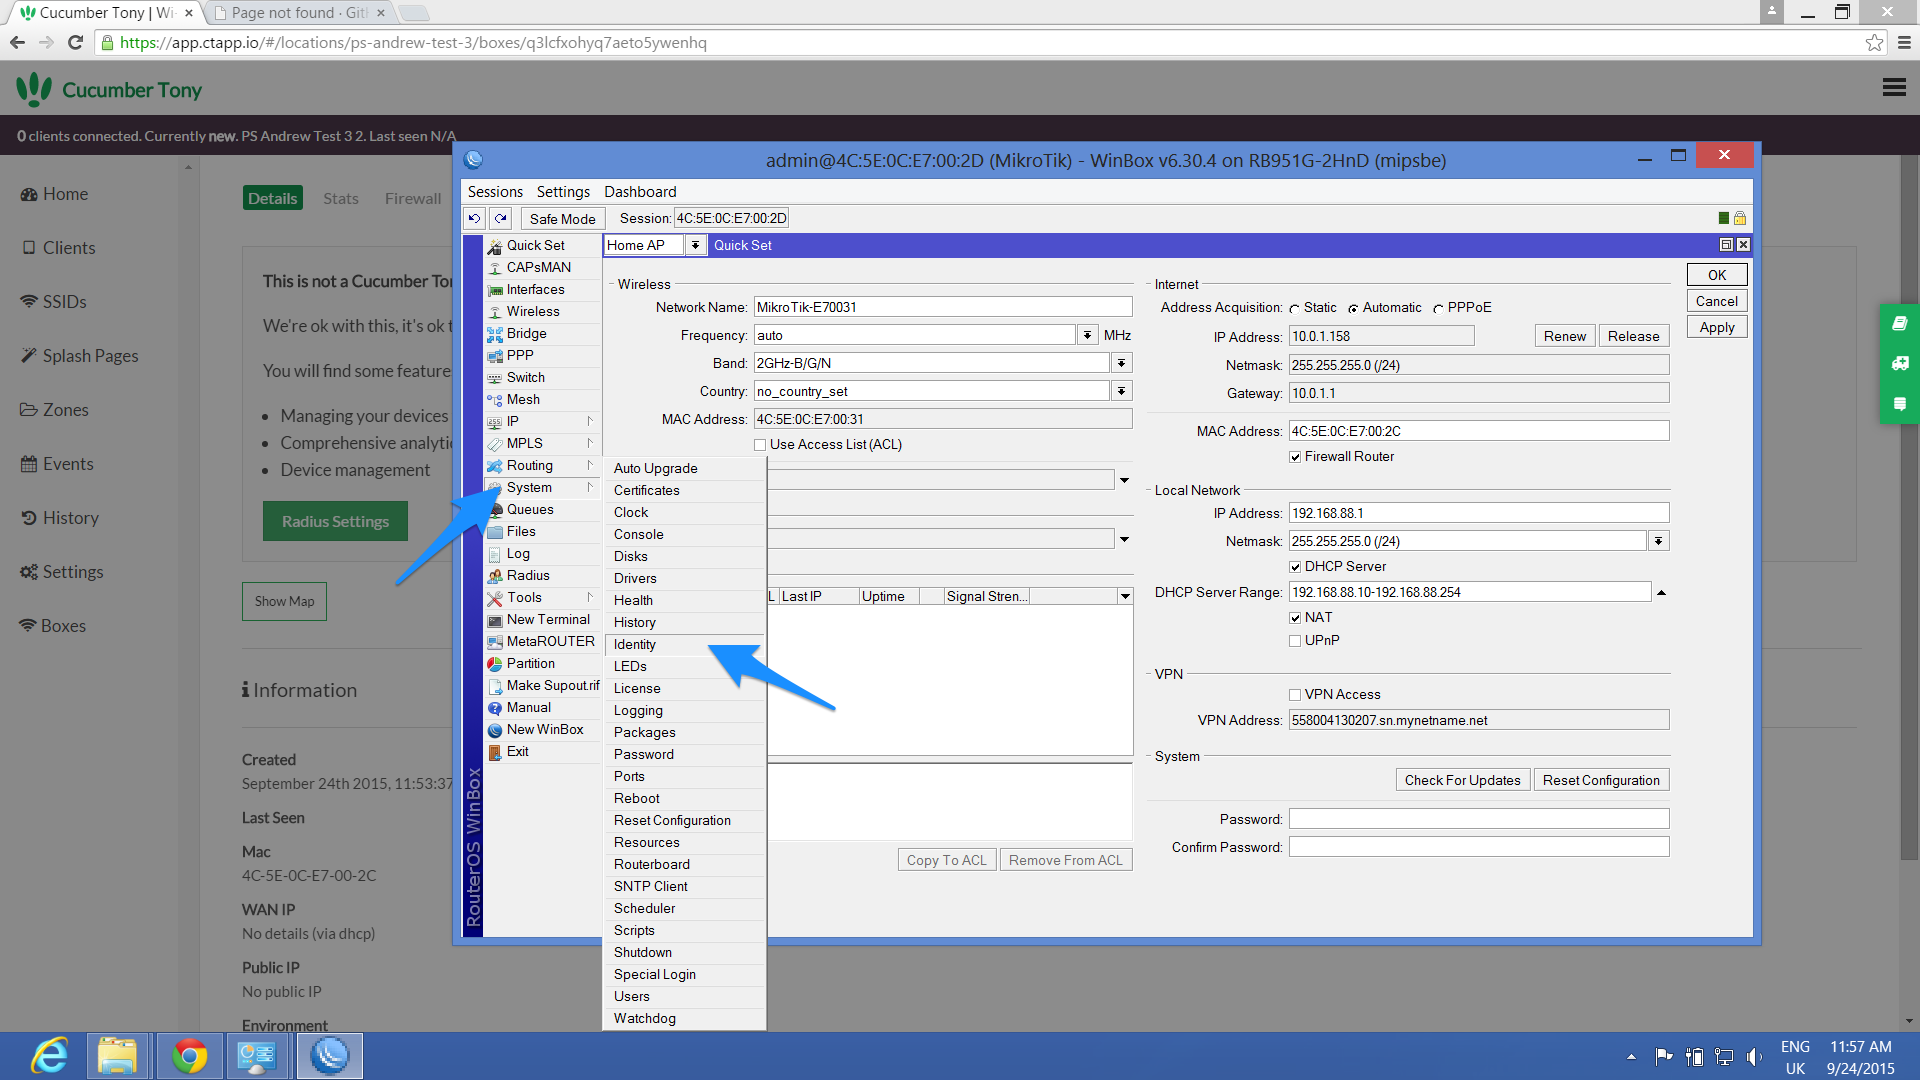Select PPPoE address acquisition

[x=1438, y=308]
